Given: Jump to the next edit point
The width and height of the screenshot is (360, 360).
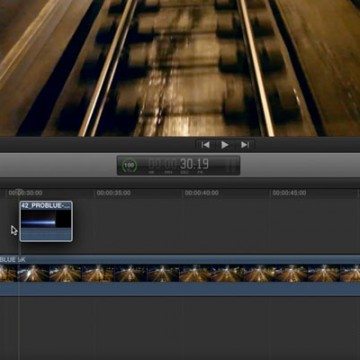Looking at the screenshot, I should click(x=245, y=145).
